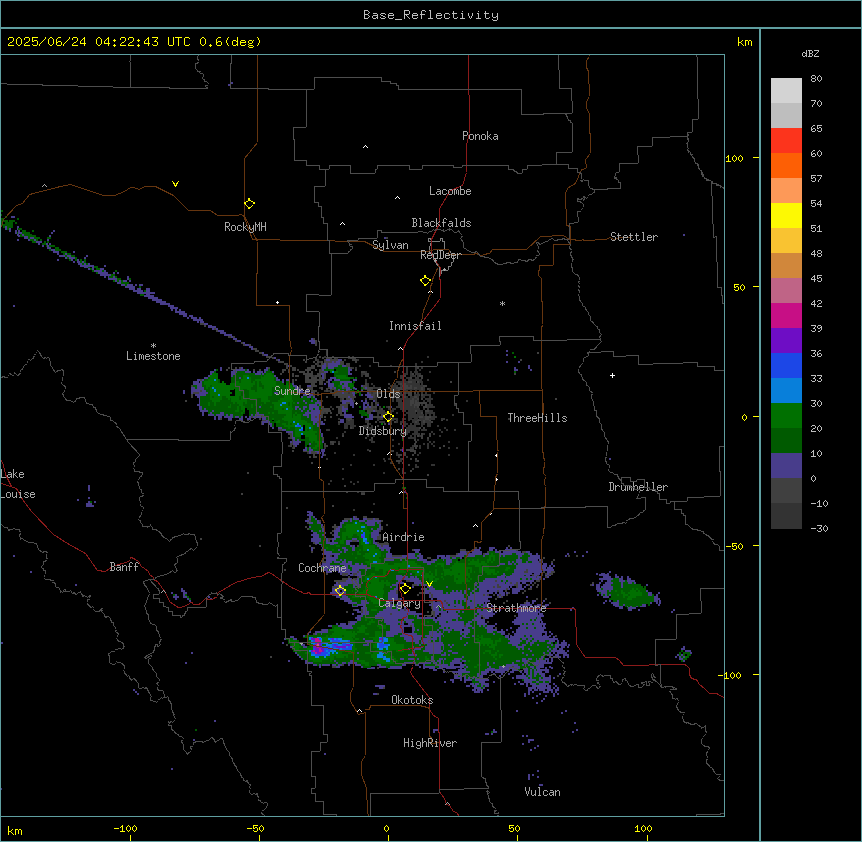Click the purple 36-39 dBZ legend swatch
Viewport: 862px width, 842px height.
(x=786, y=341)
